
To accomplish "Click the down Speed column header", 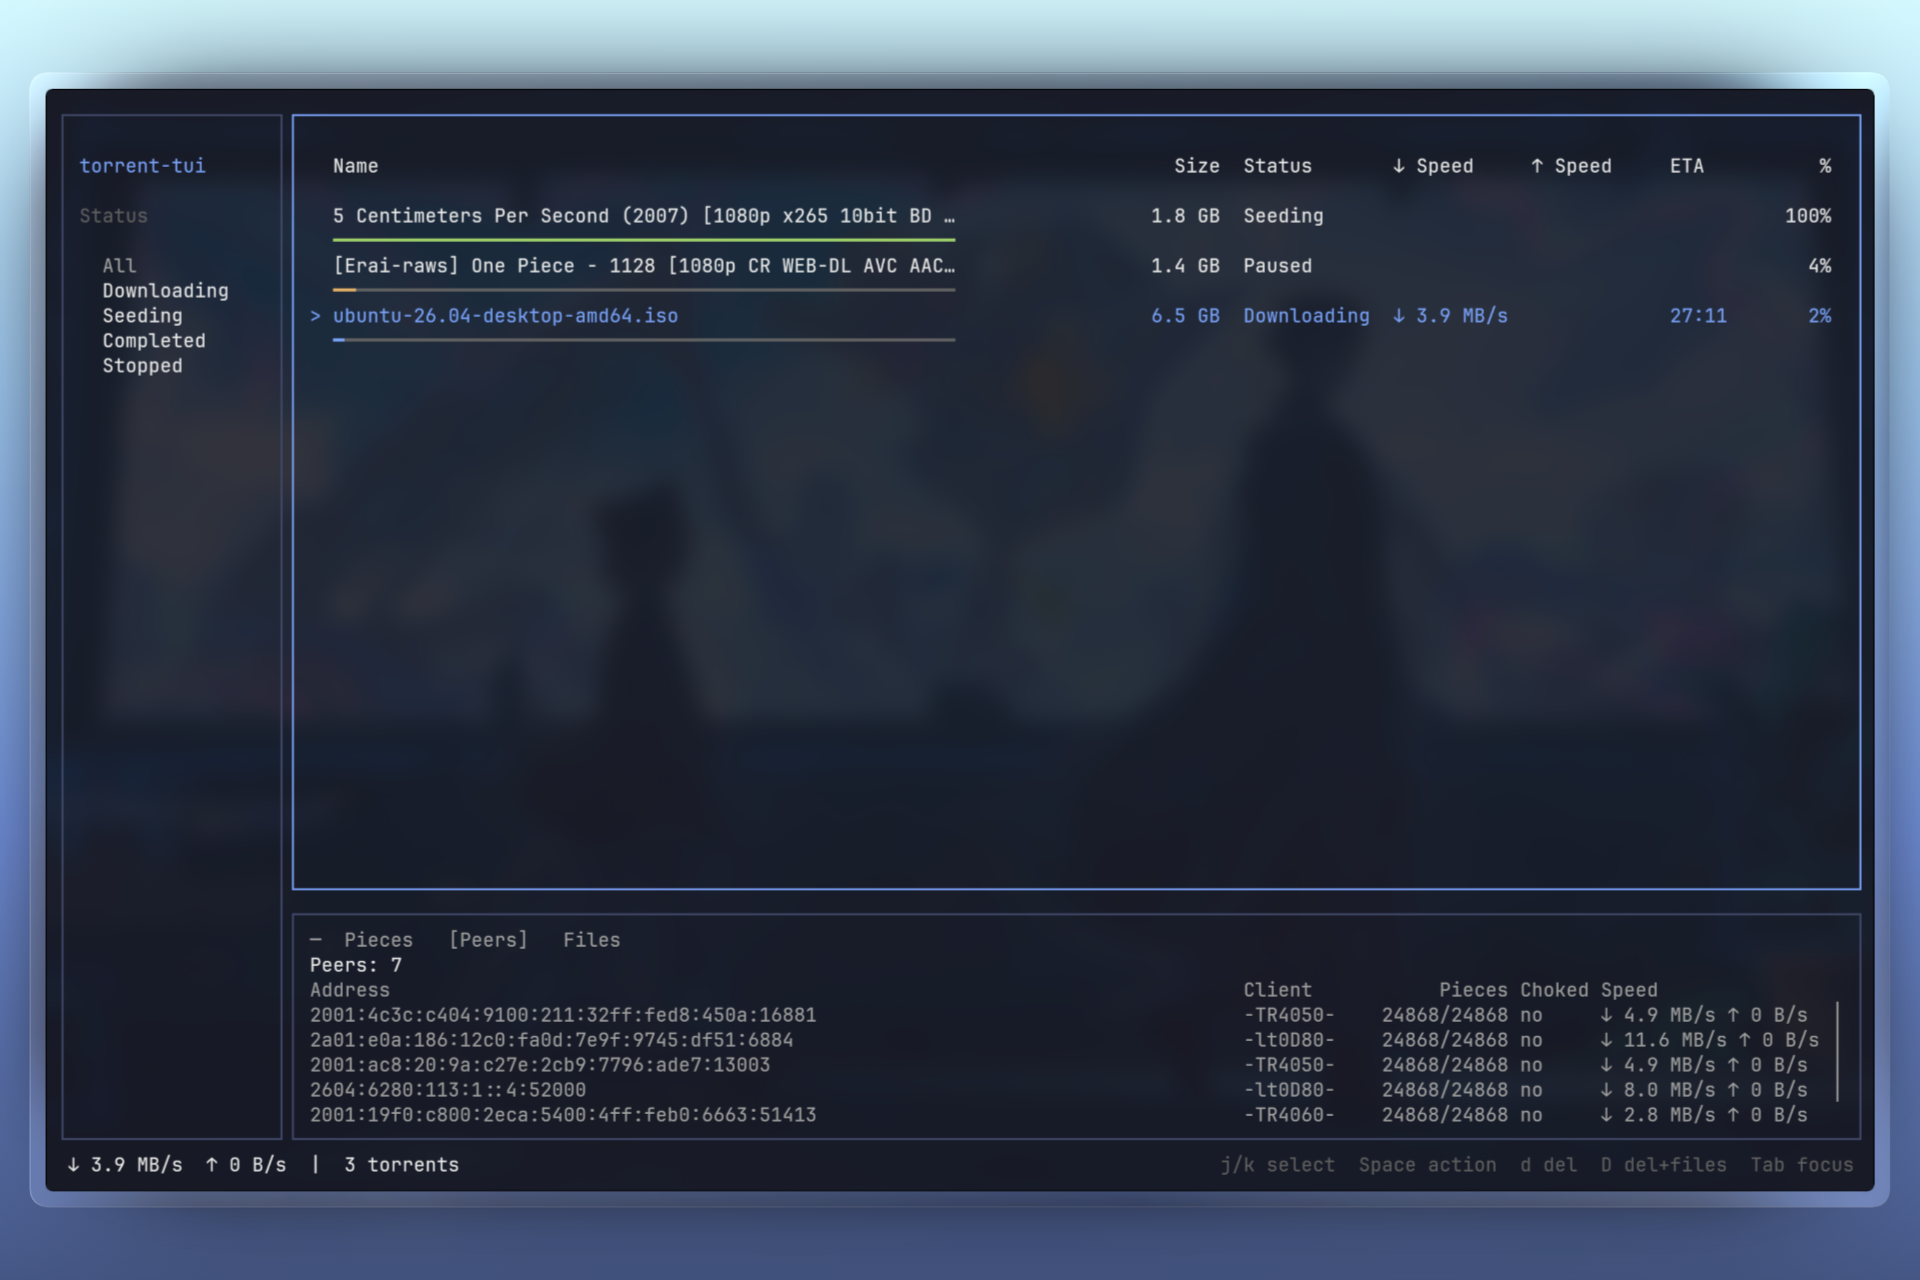I will (1432, 166).
